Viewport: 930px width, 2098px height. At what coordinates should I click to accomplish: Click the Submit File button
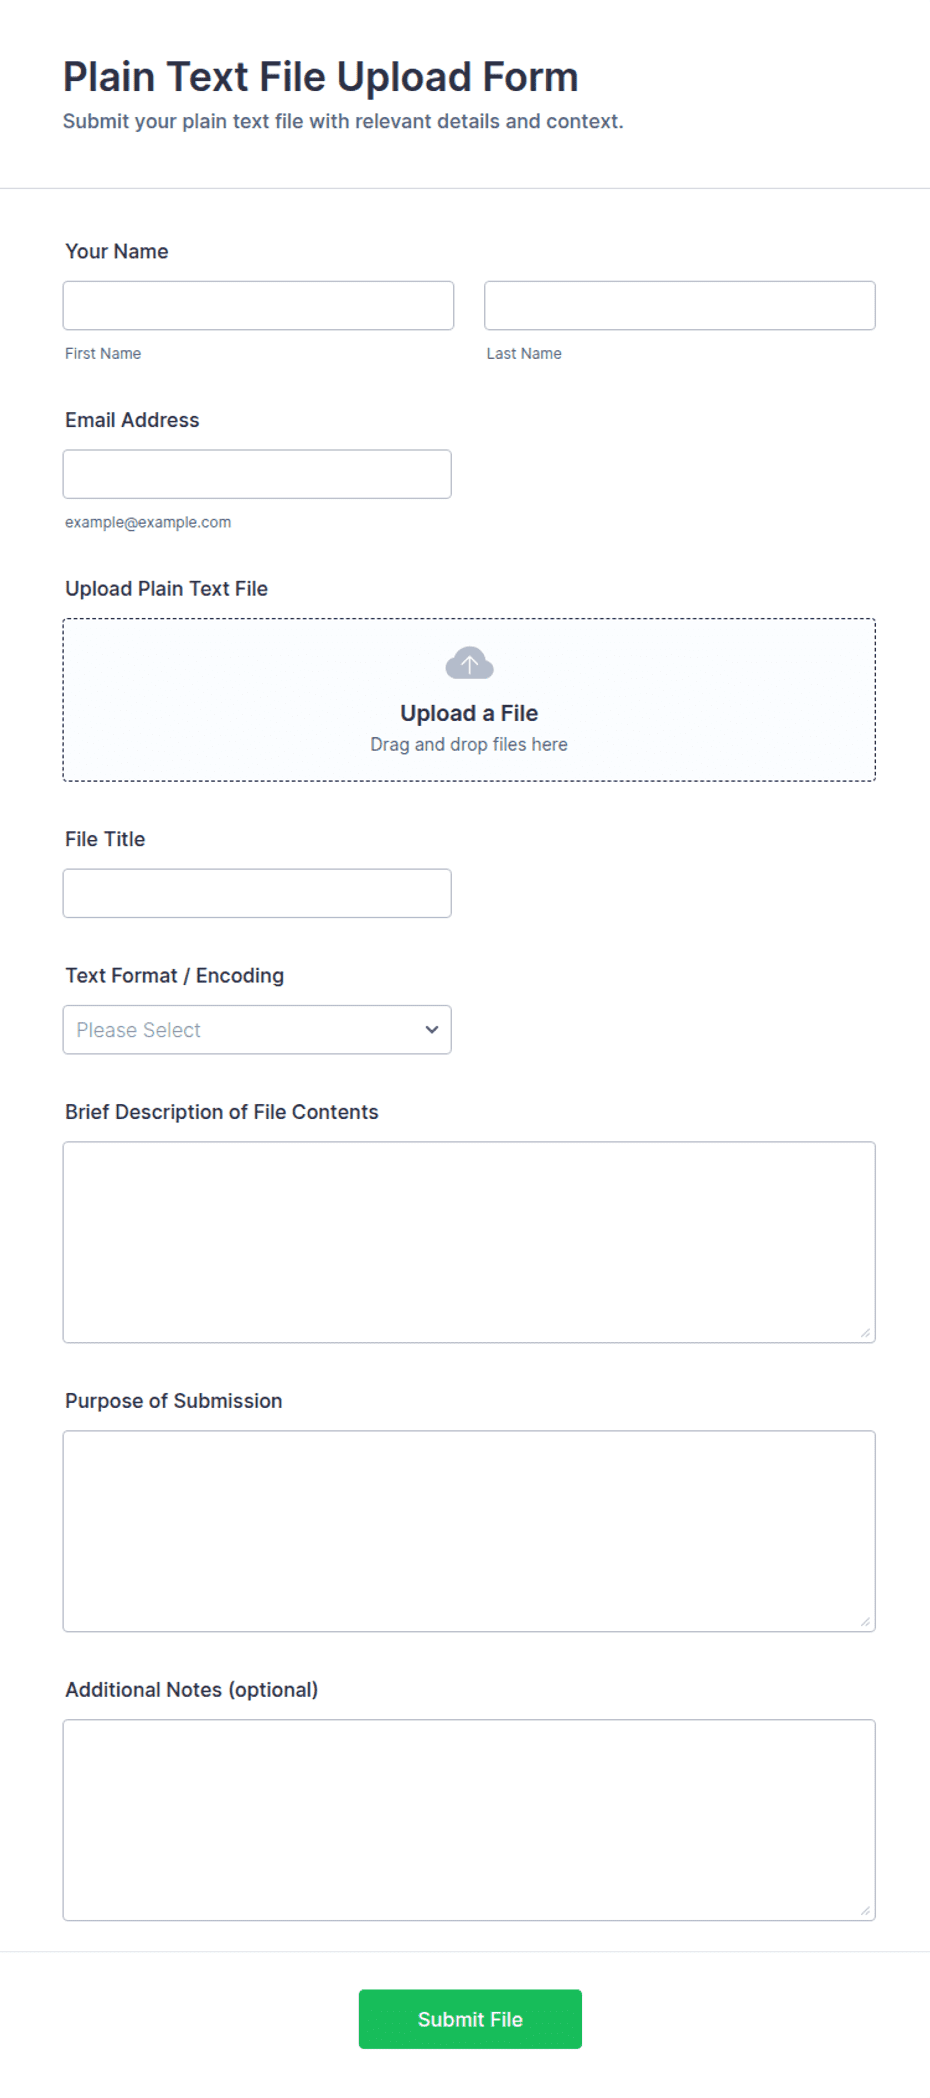[x=470, y=2018]
